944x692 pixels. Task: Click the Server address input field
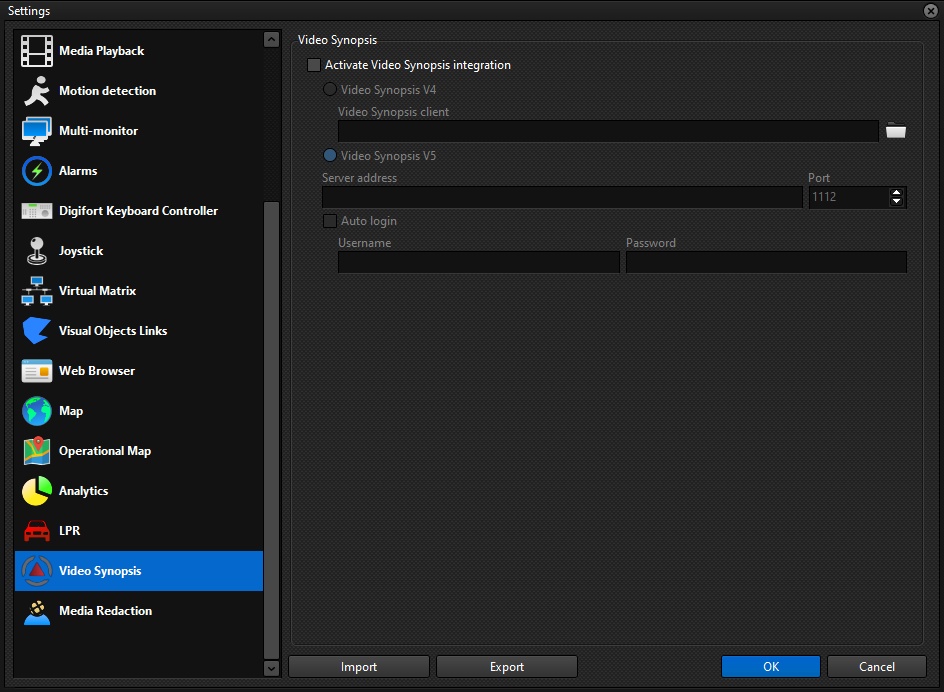[562, 197]
